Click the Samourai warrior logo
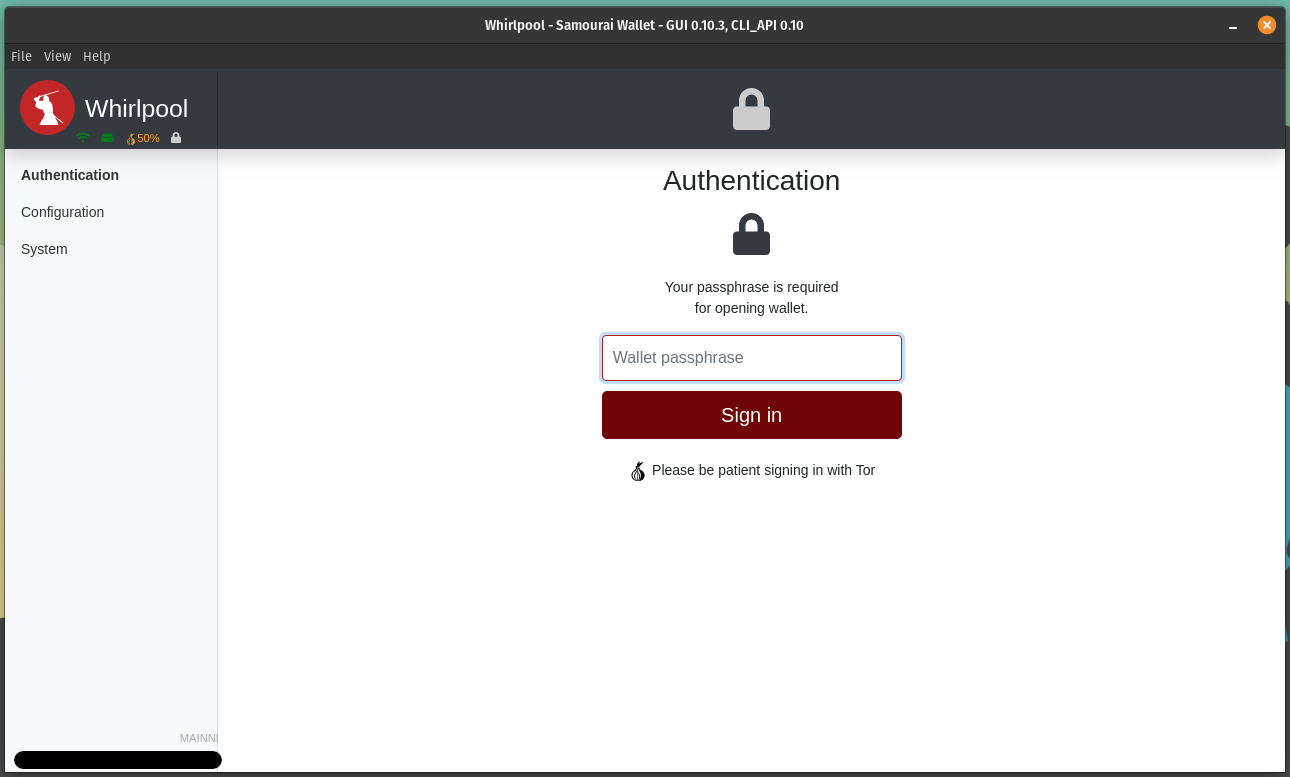This screenshot has height=777, width=1290. [x=47, y=107]
